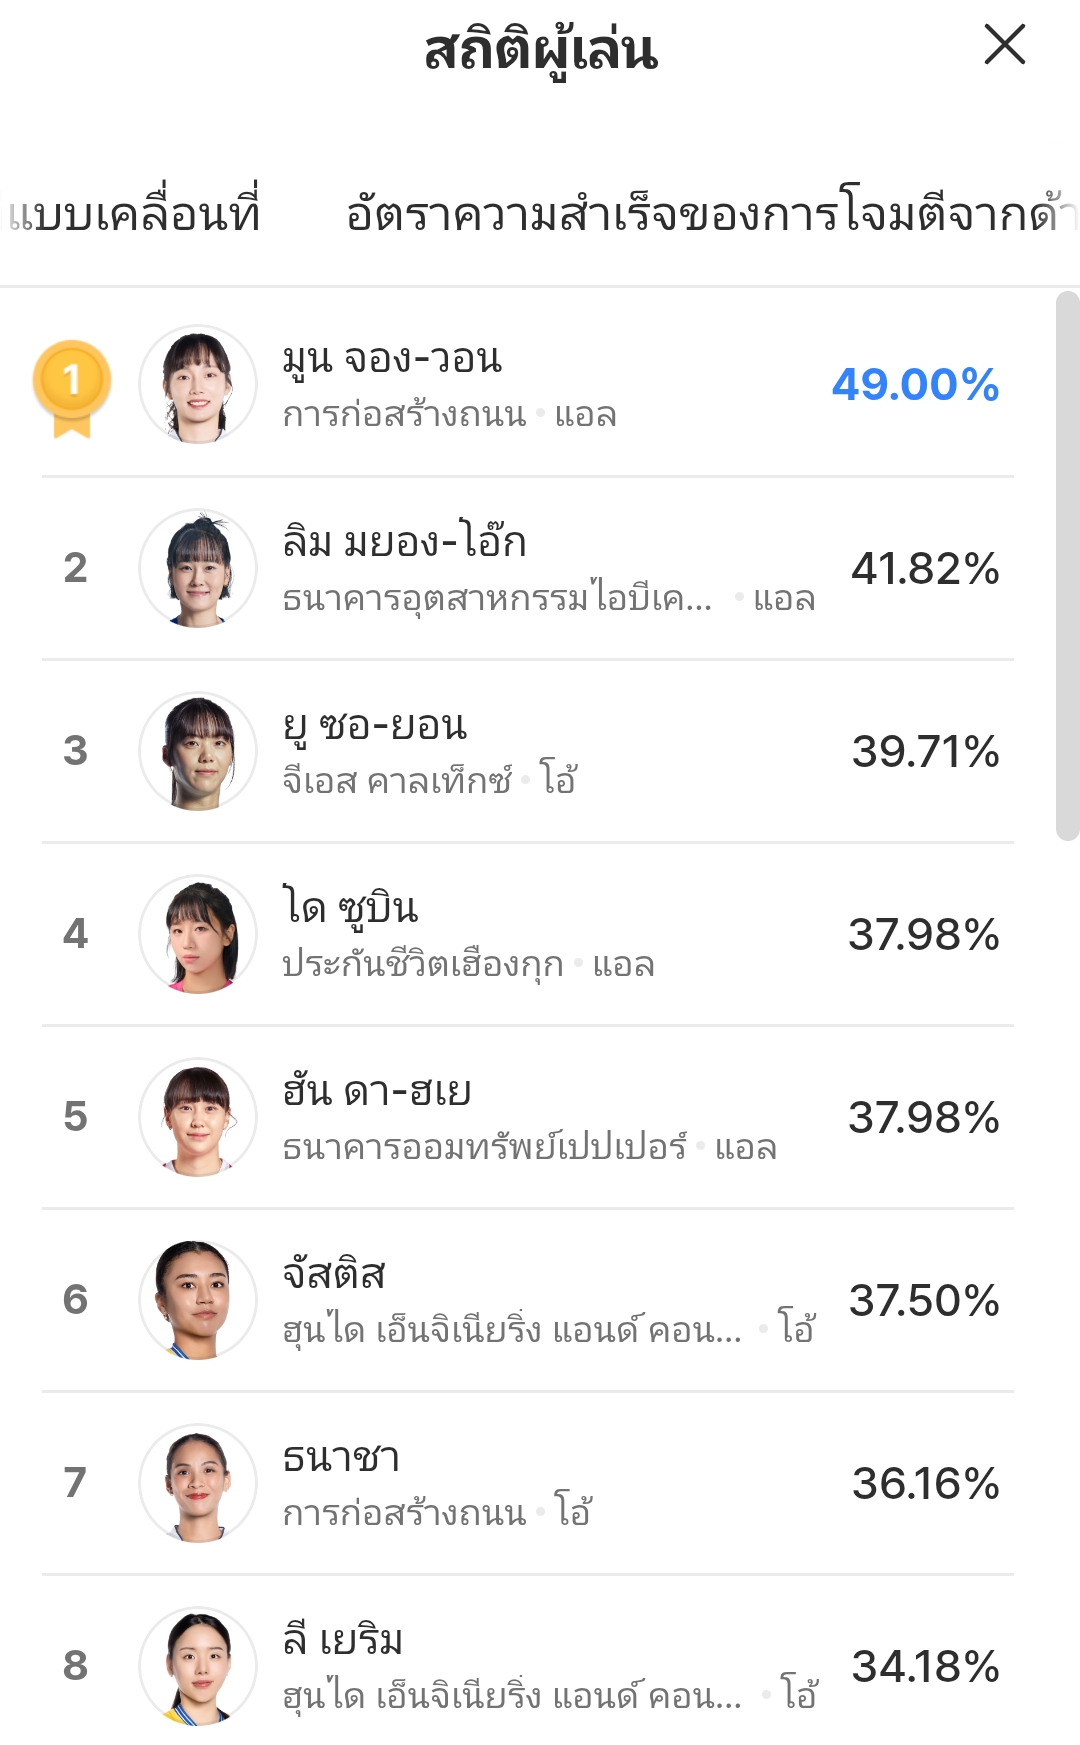Click จัสติส player photo
Viewport: 1080px width, 1745px height.
tap(198, 1300)
